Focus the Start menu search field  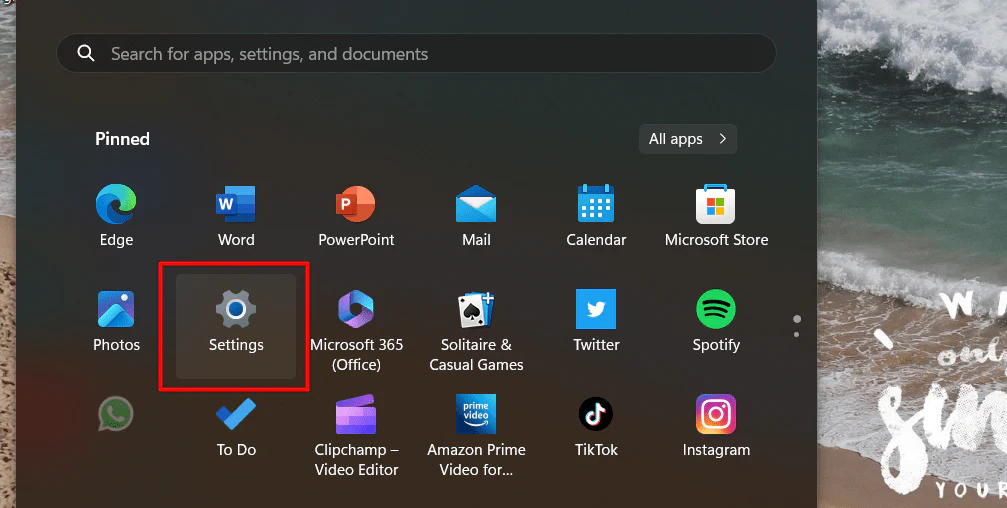pyautogui.click(x=416, y=53)
